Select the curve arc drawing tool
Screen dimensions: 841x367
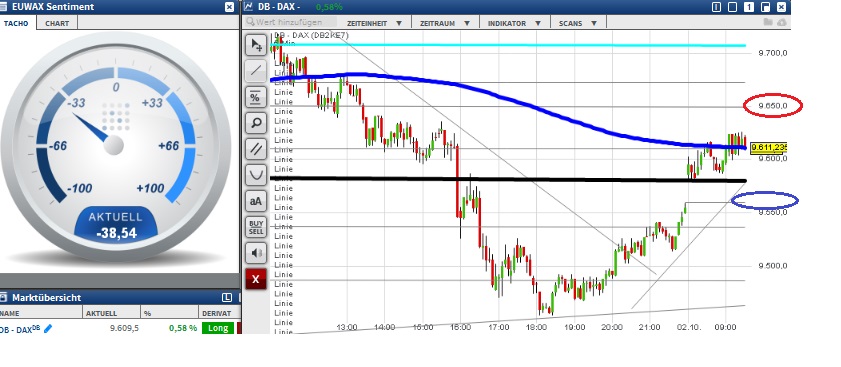coord(256,175)
